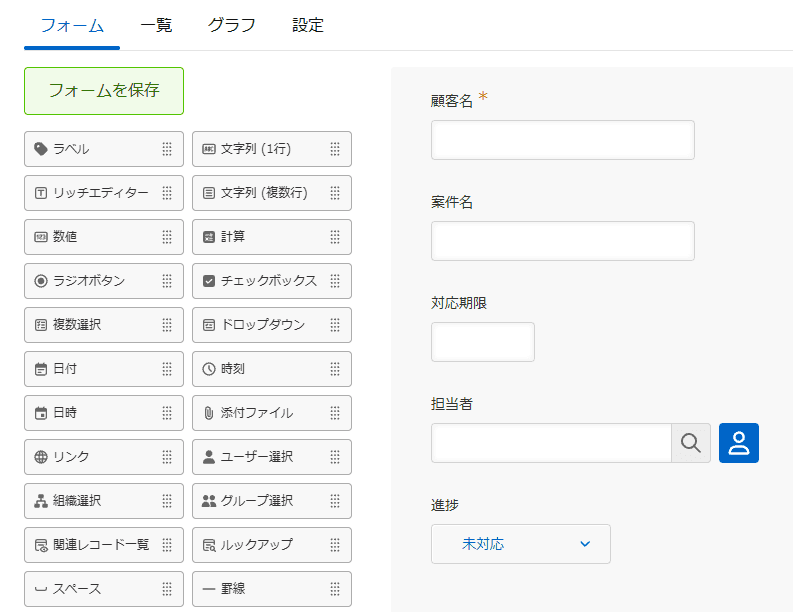Select the ルックアップ icon
793x612 pixels.
[x=209, y=545]
